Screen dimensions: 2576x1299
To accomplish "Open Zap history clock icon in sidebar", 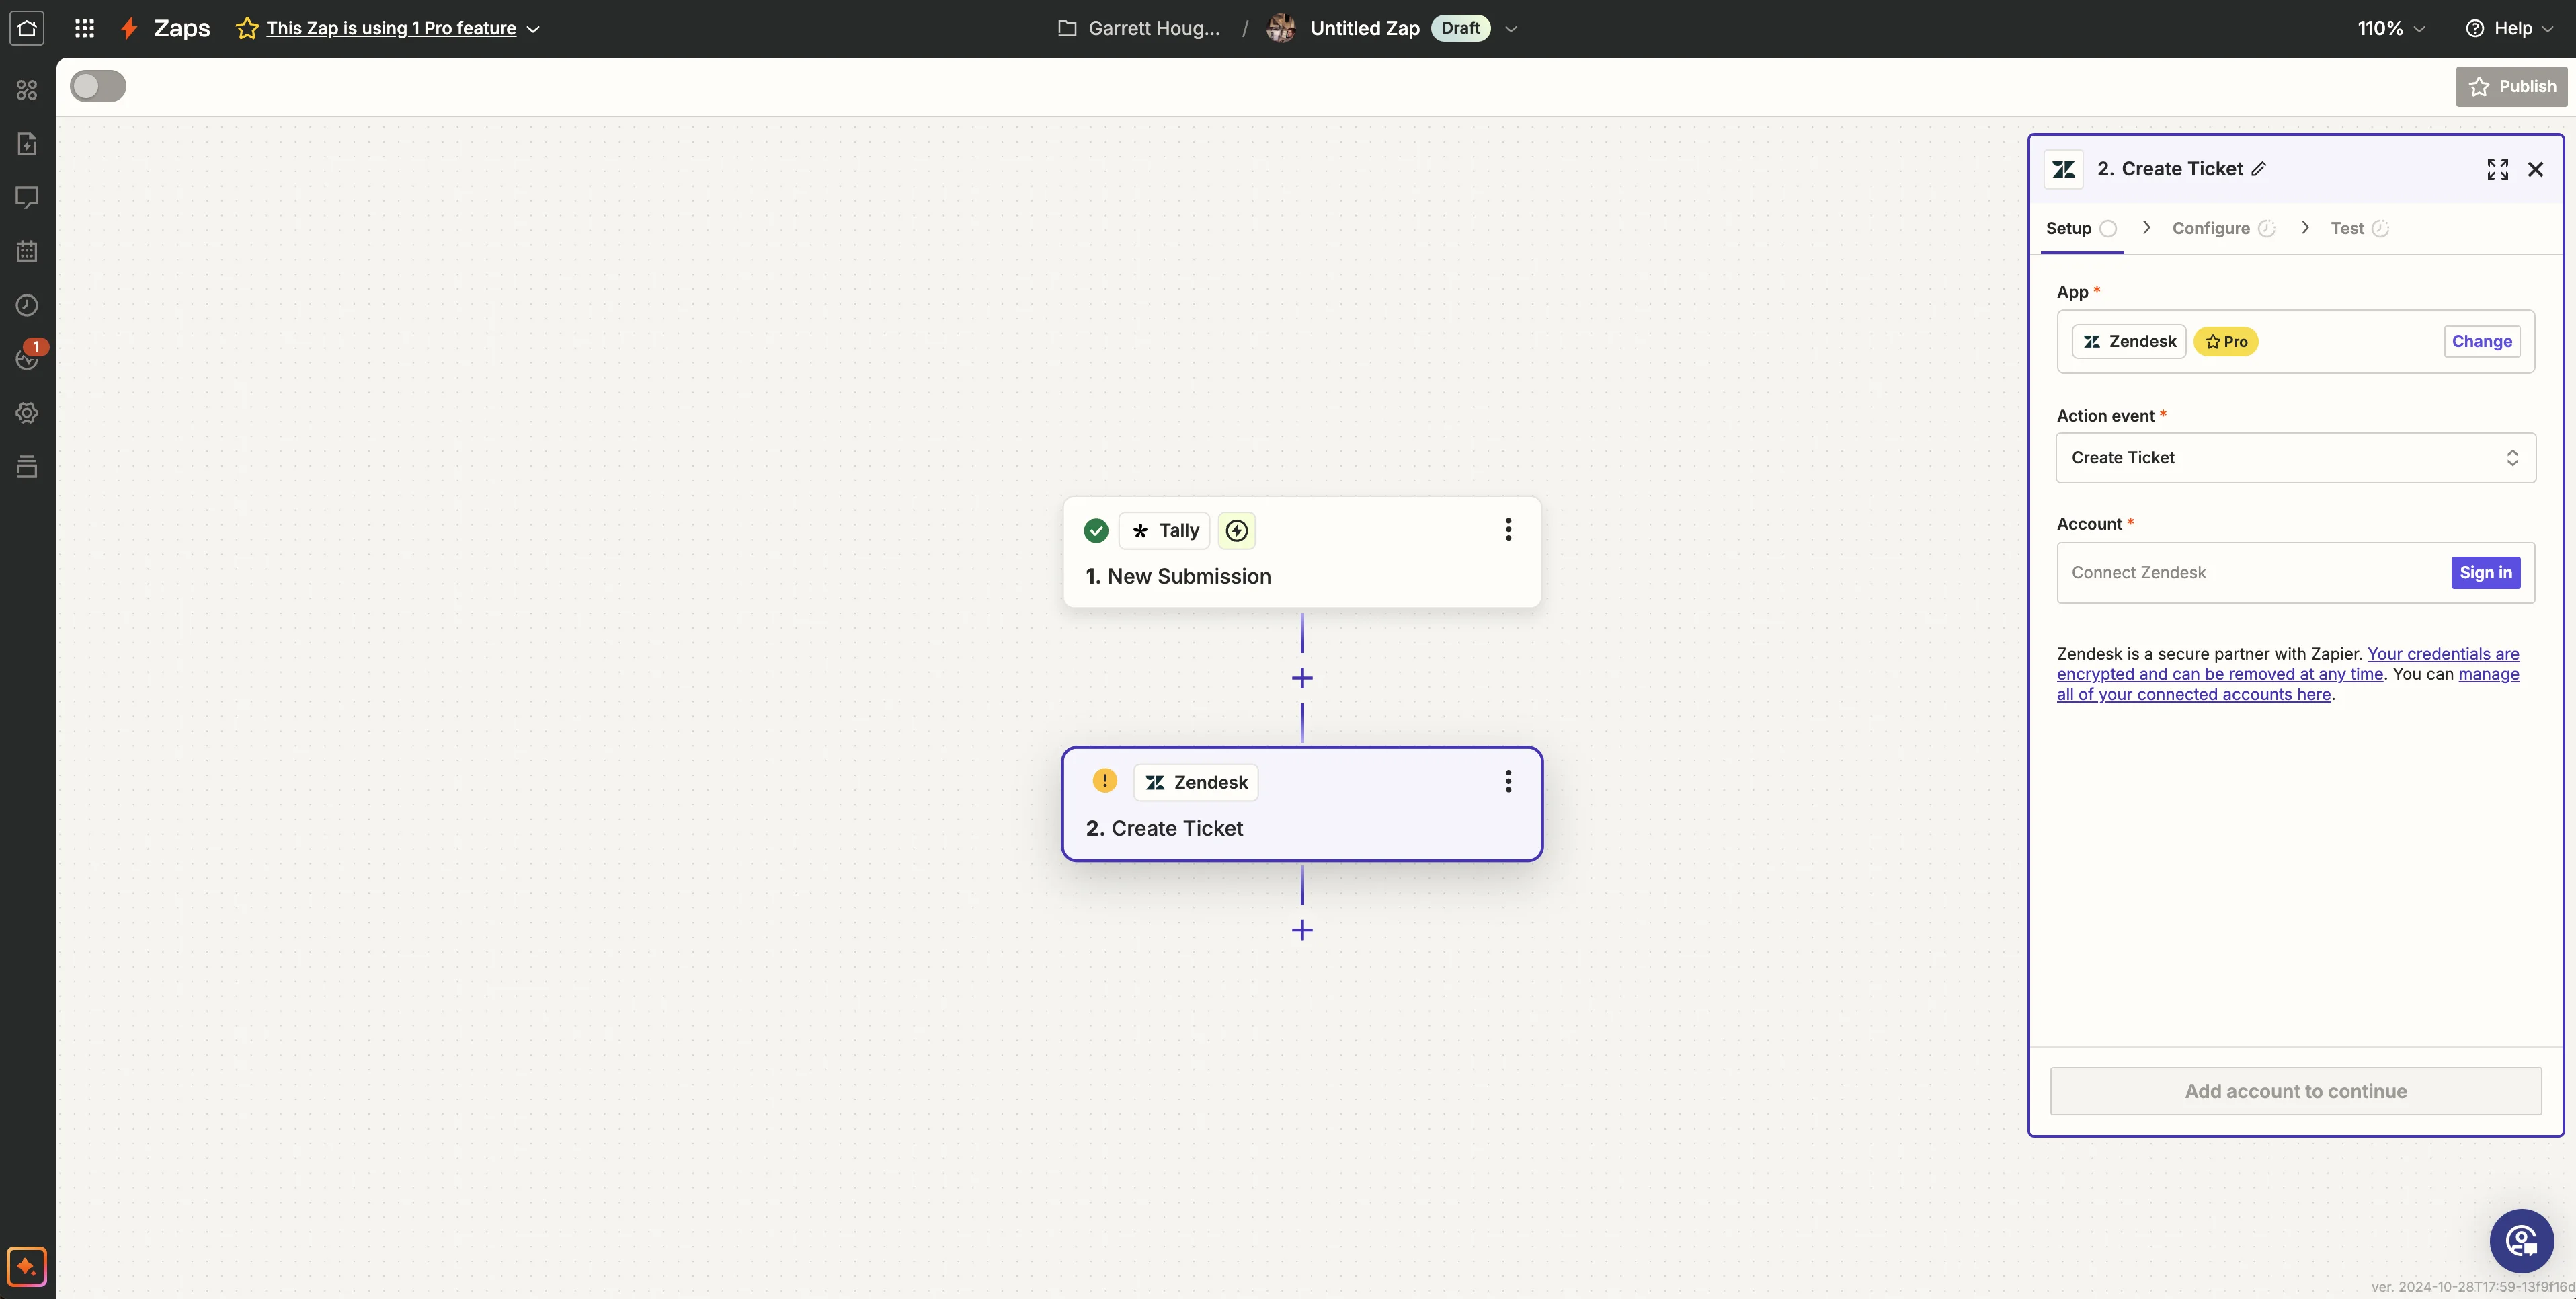I will pos(27,305).
